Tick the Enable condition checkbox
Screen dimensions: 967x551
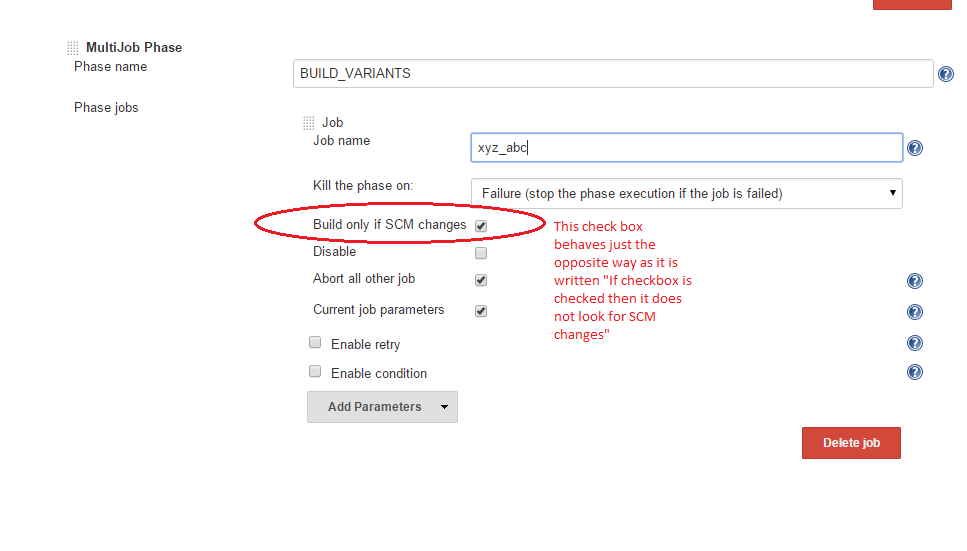[315, 372]
